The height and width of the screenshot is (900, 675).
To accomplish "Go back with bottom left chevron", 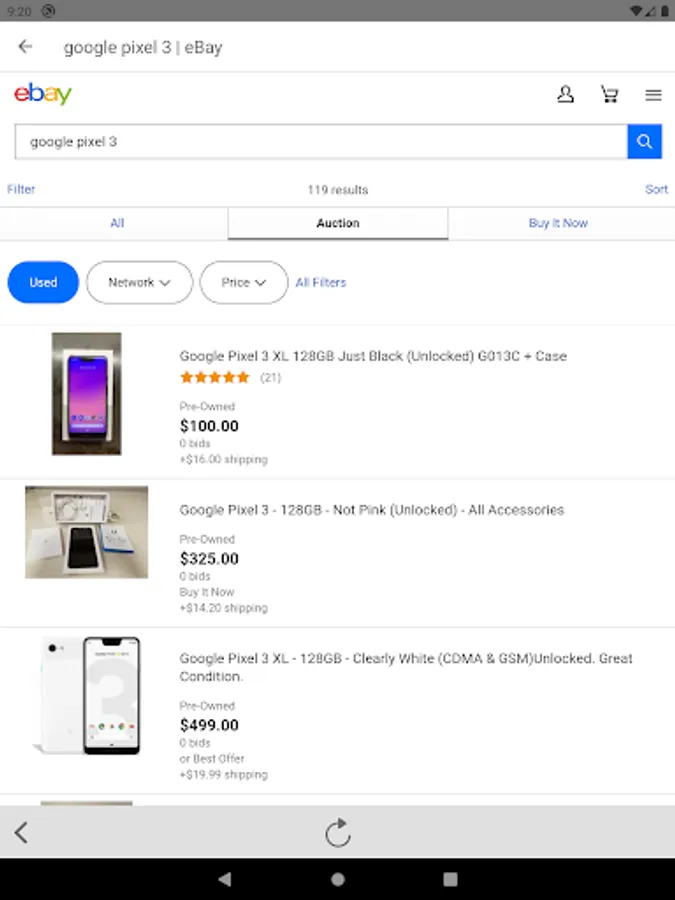I will 21,832.
